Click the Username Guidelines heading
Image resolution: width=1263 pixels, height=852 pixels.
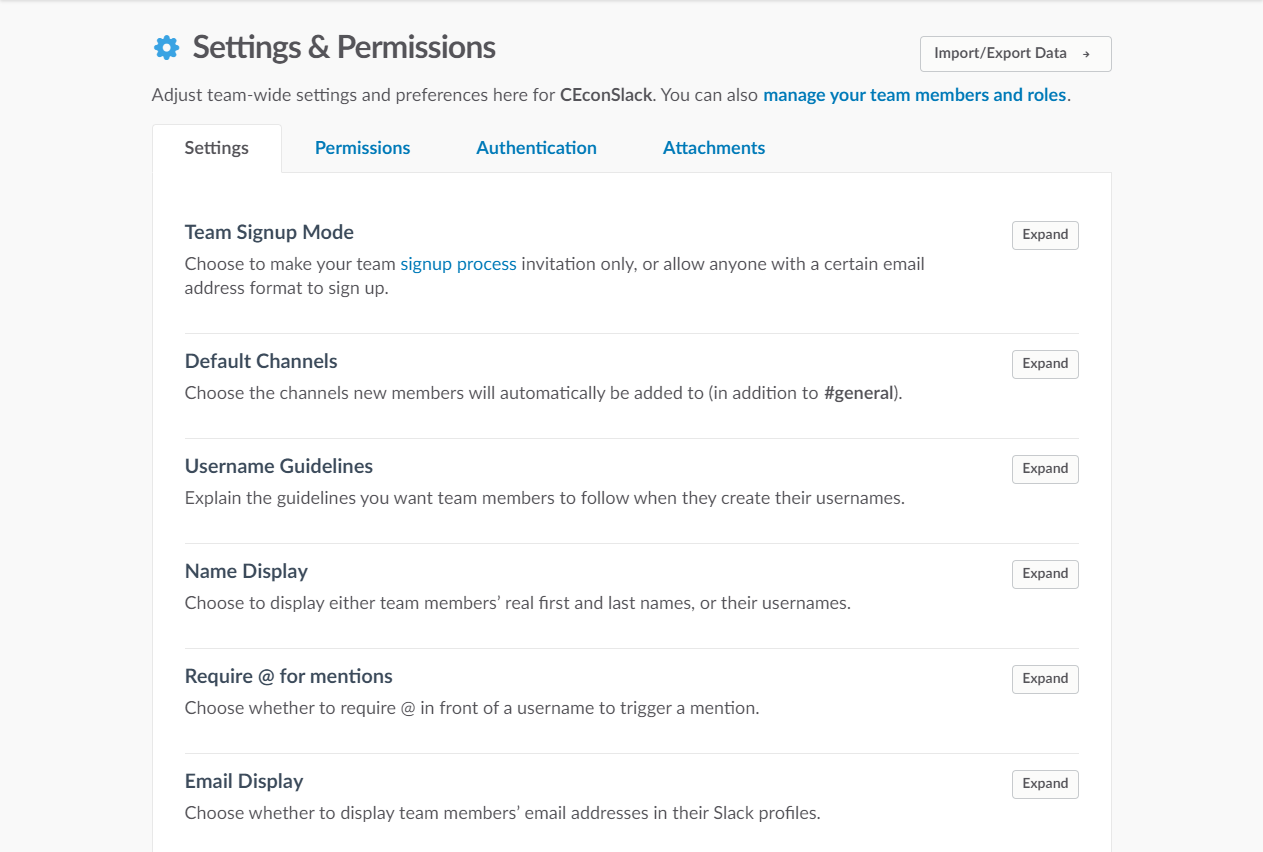(x=278, y=466)
